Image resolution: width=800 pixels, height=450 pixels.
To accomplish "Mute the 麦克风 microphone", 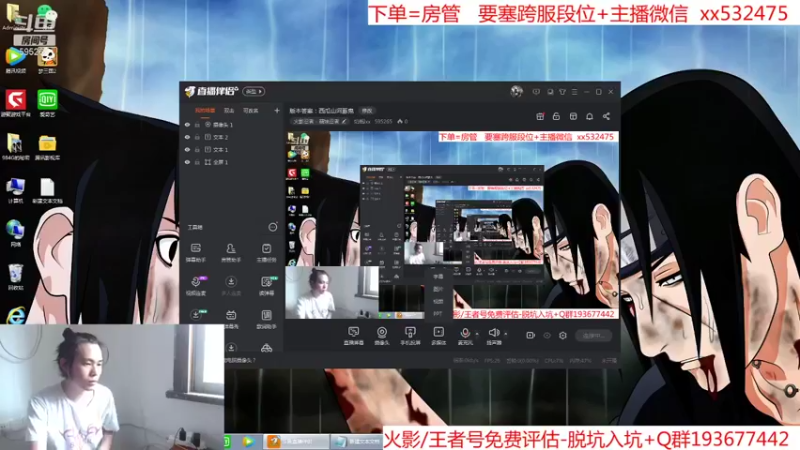I will click(465, 336).
